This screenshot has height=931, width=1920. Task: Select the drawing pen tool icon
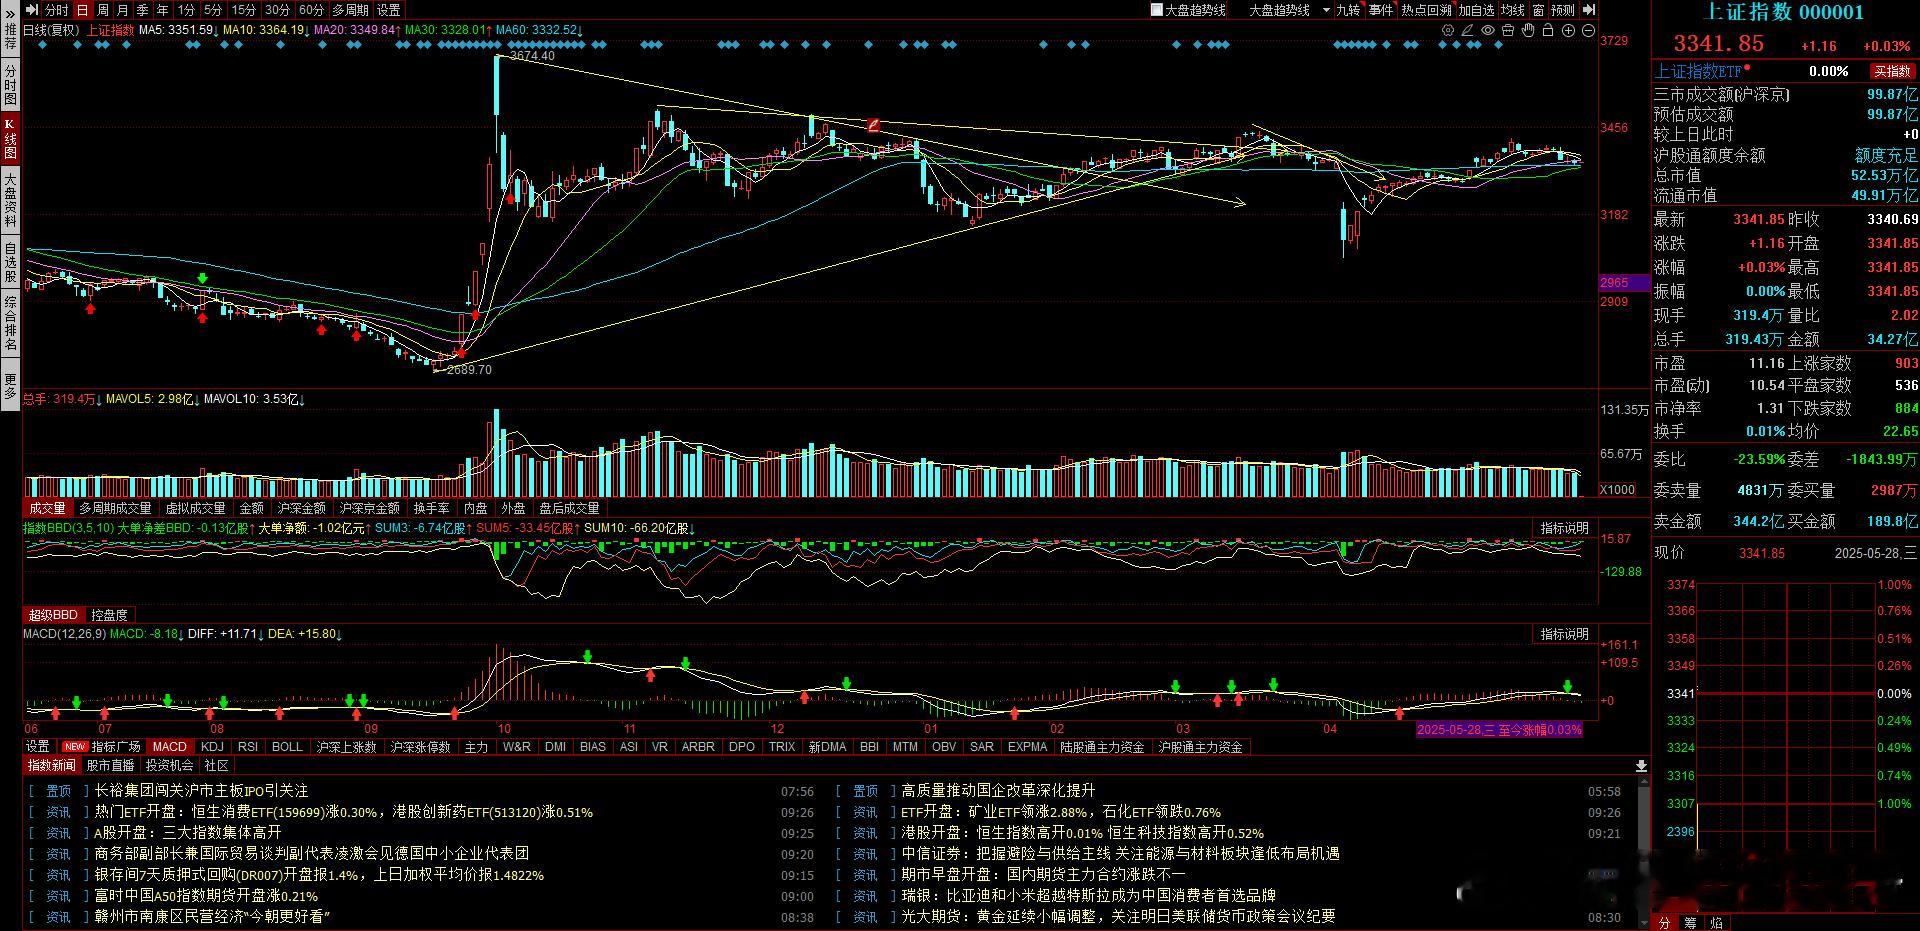tap(1468, 31)
